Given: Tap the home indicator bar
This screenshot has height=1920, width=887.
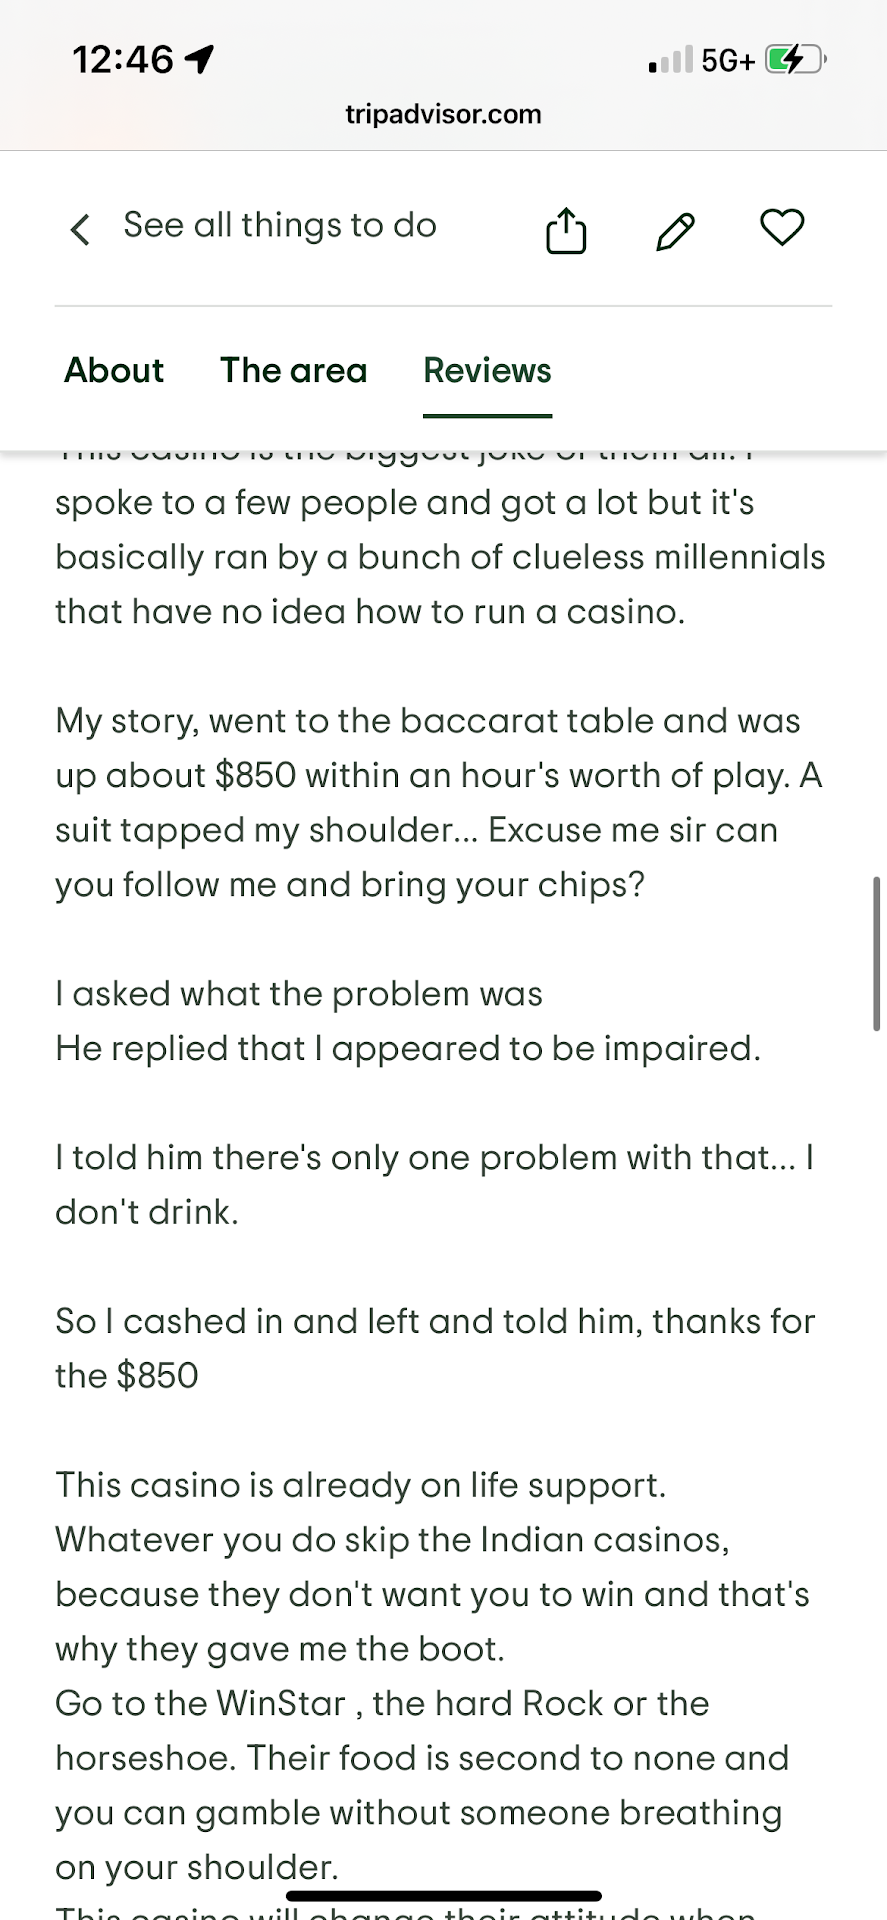Looking at the screenshot, I should (443, 1896).
